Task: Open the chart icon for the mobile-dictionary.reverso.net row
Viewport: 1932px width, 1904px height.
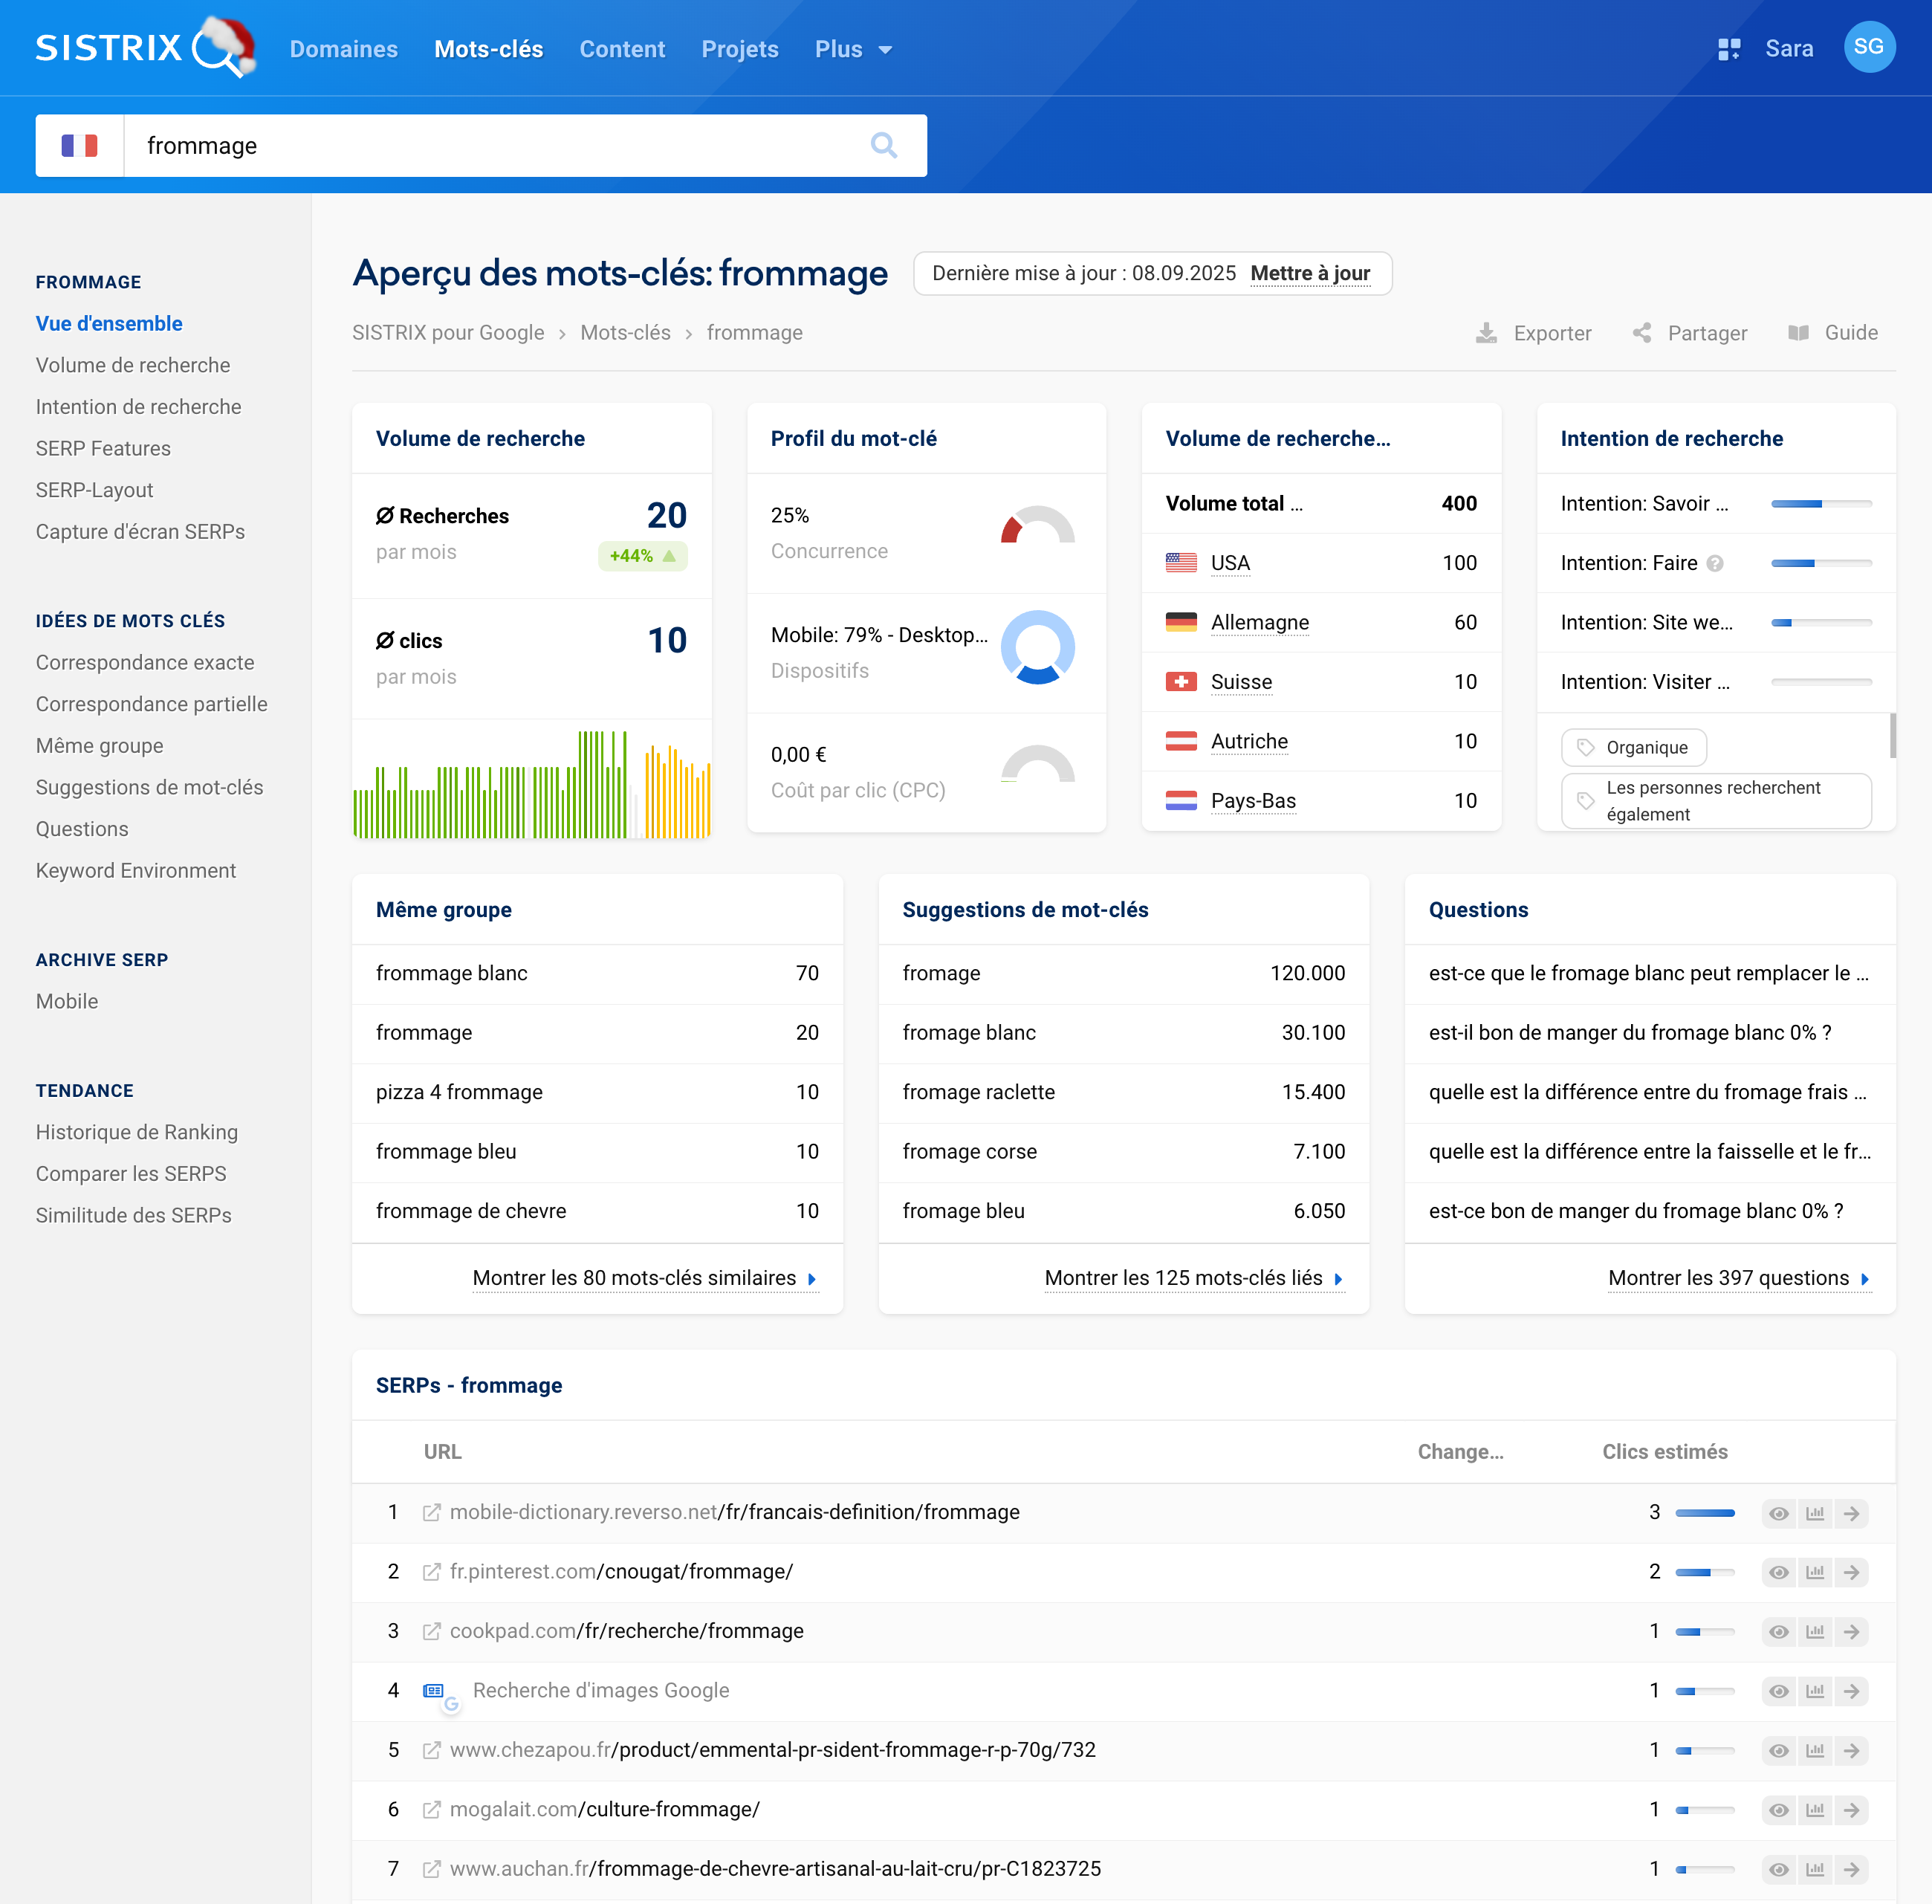Action: pos(1815,1513)
